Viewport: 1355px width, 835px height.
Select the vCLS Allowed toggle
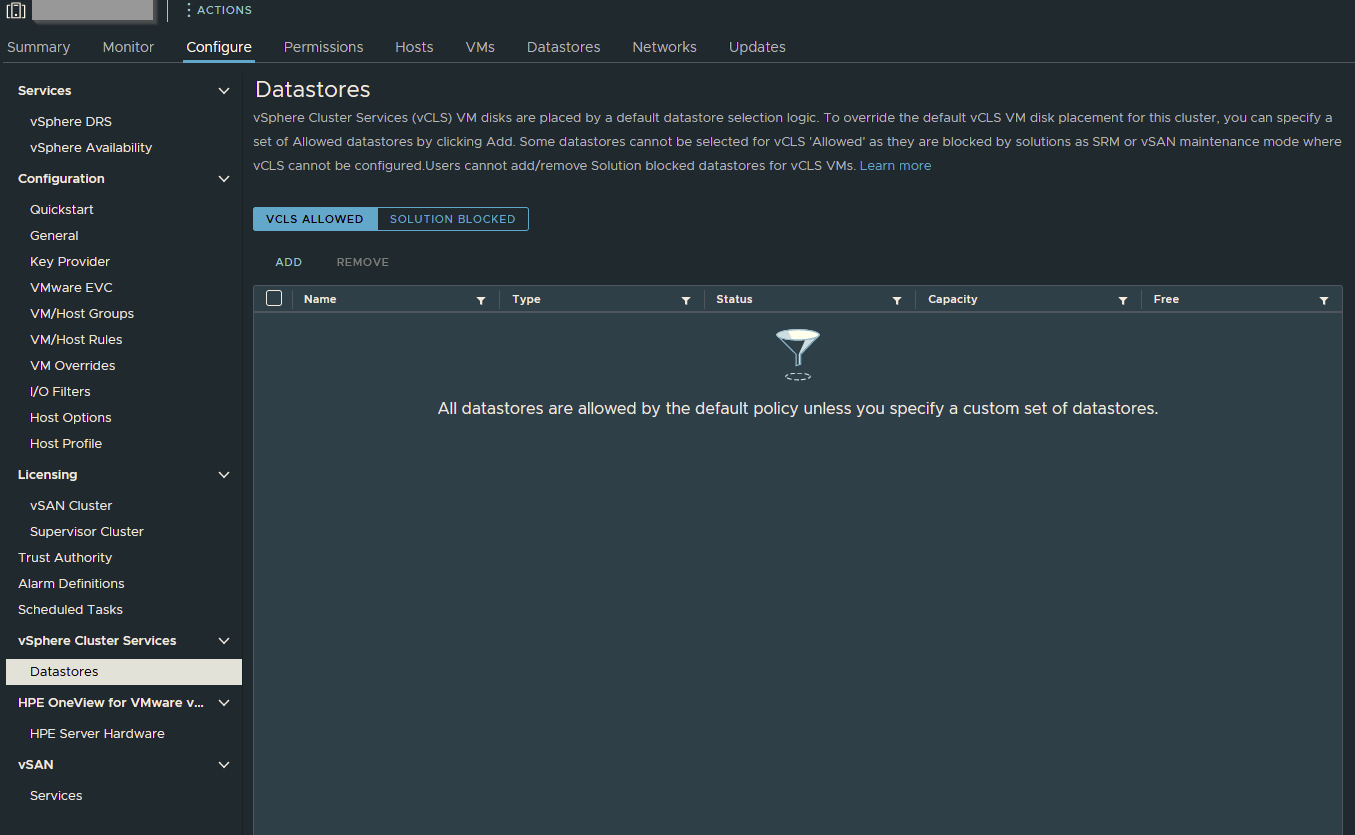click(315, 219)
